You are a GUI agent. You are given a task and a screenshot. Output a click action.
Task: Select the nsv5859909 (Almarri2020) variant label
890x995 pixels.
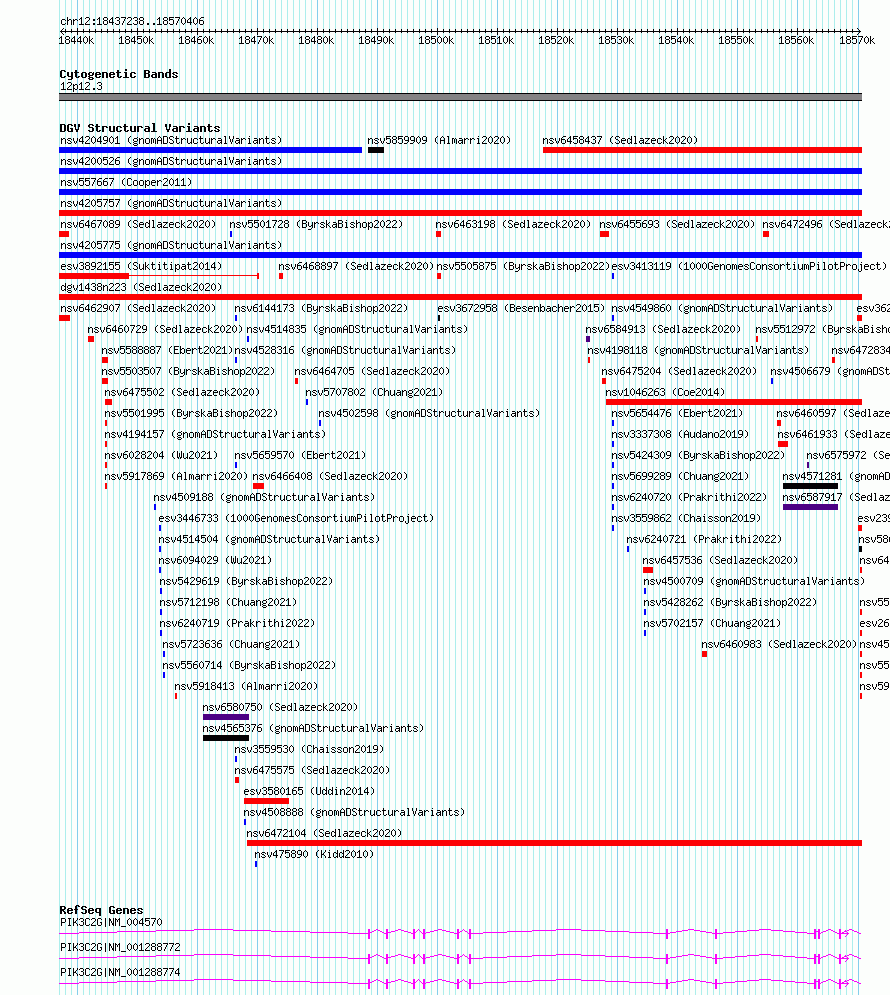pyautogui.click(x=439, y=140)
